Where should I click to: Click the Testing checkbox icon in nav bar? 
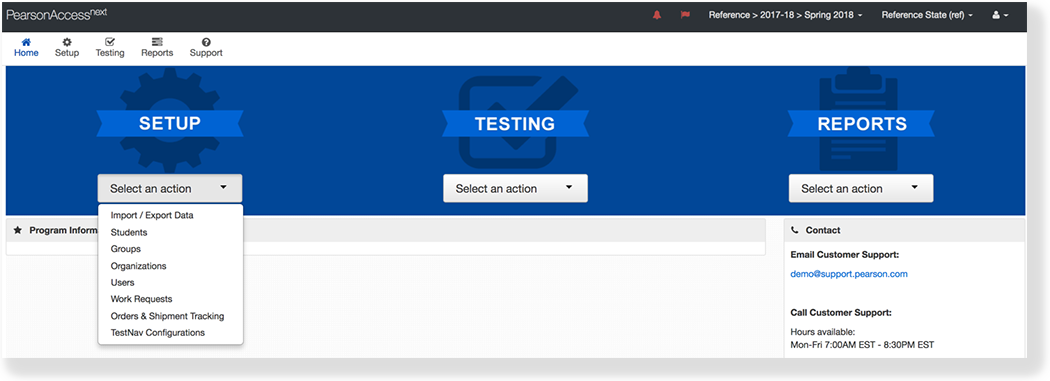pos(110,42)
